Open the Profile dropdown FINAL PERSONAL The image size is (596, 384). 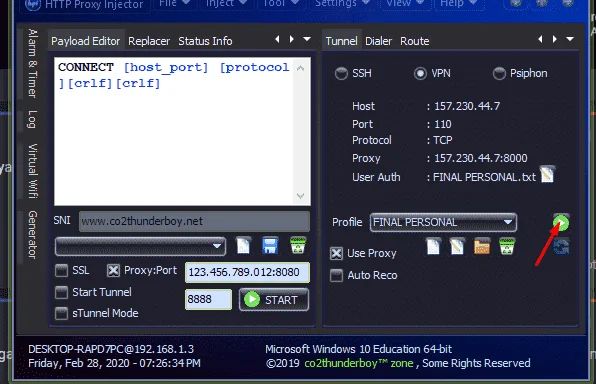[x=443, y=222]
